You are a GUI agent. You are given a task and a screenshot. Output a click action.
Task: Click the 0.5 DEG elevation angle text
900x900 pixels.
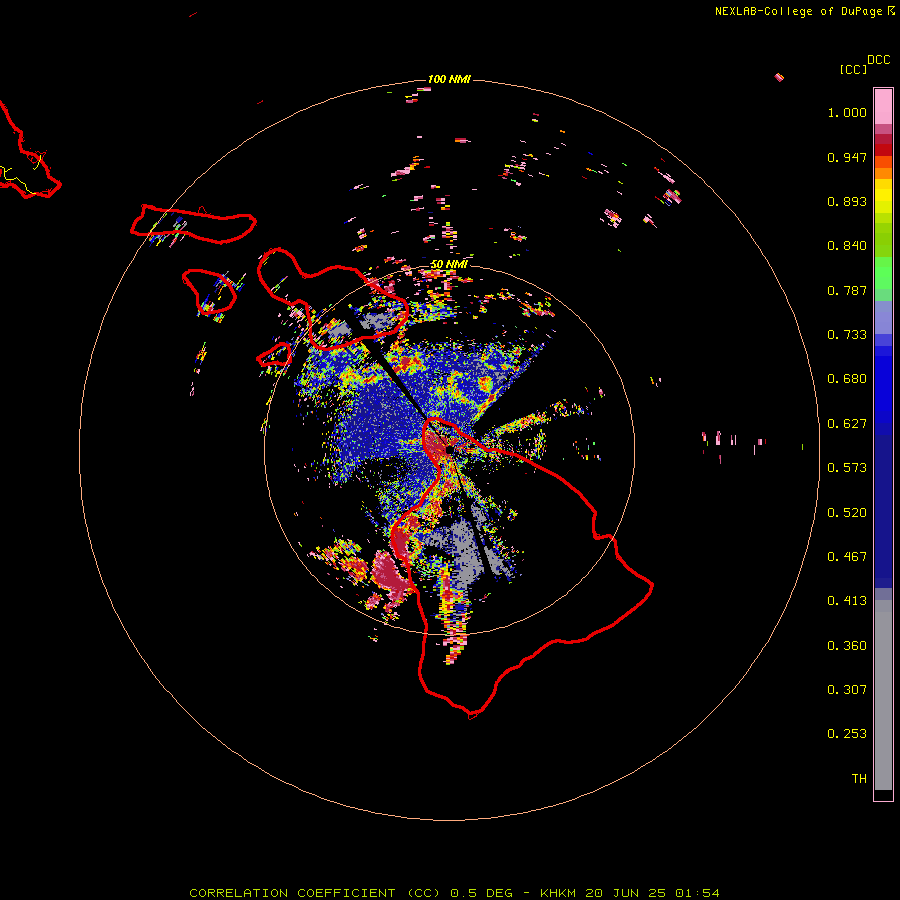click(482, 893)
